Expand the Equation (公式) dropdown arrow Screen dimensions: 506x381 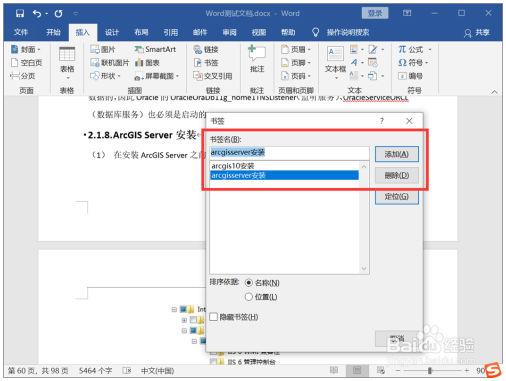pyautogui.click(x=430, y=50)
